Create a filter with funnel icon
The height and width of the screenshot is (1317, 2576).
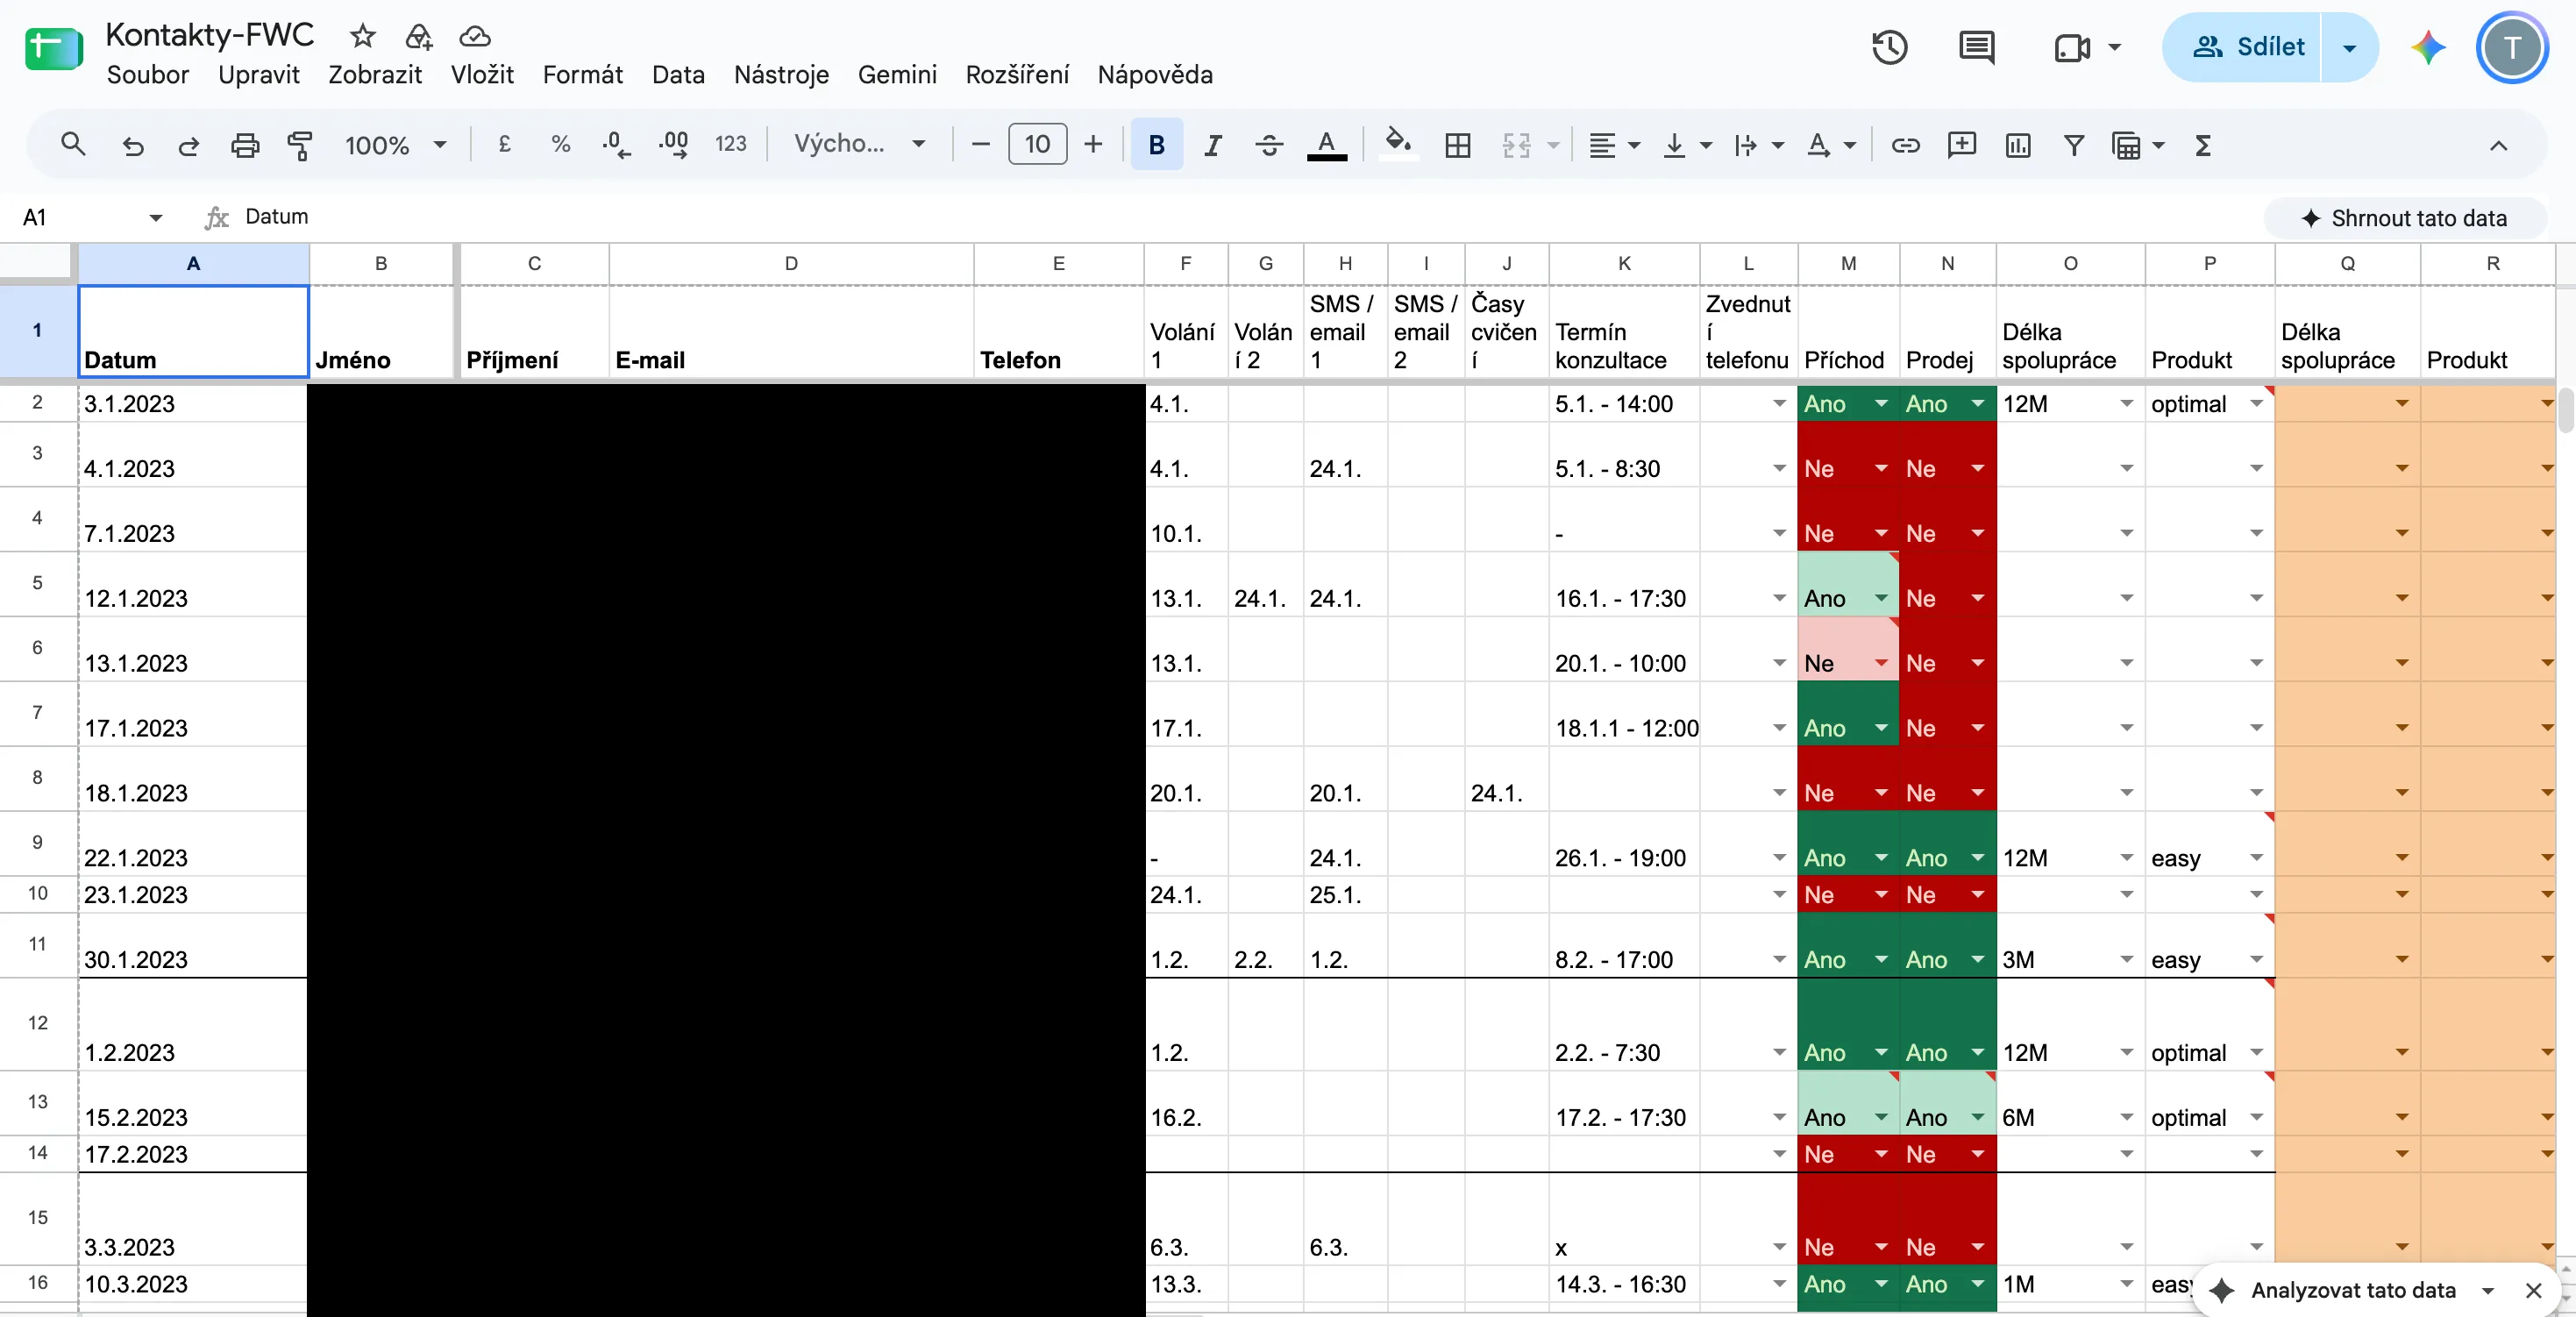[x=2074, y=145]
